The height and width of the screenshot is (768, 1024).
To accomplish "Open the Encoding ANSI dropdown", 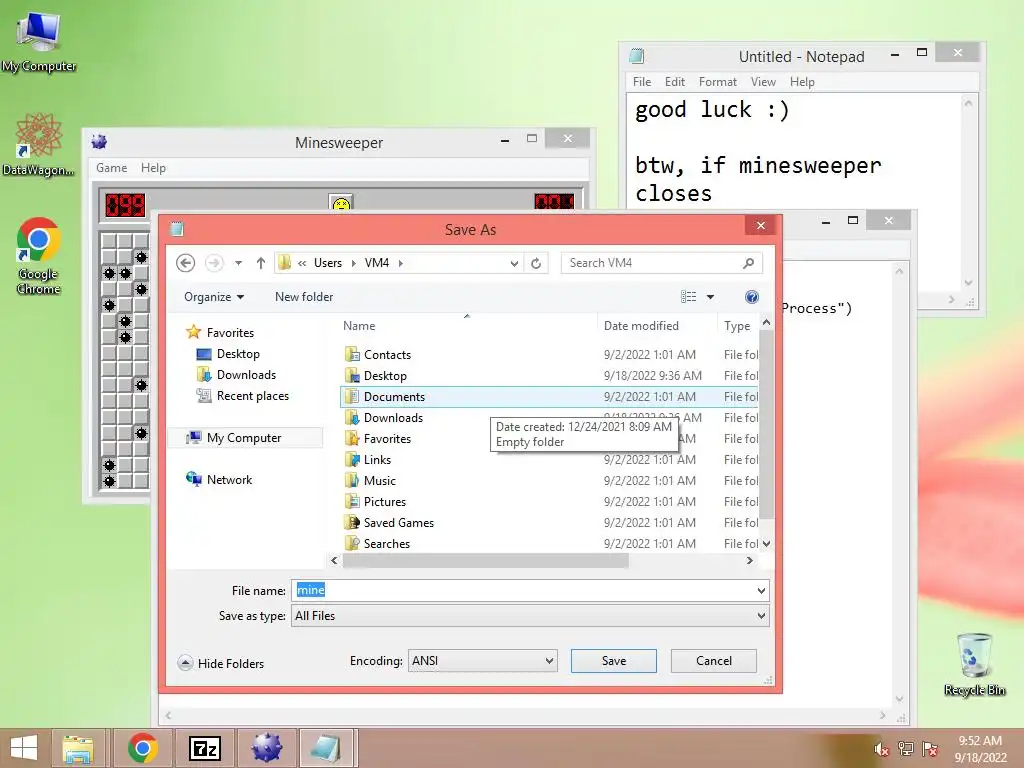I will click(x=483, y=661).
